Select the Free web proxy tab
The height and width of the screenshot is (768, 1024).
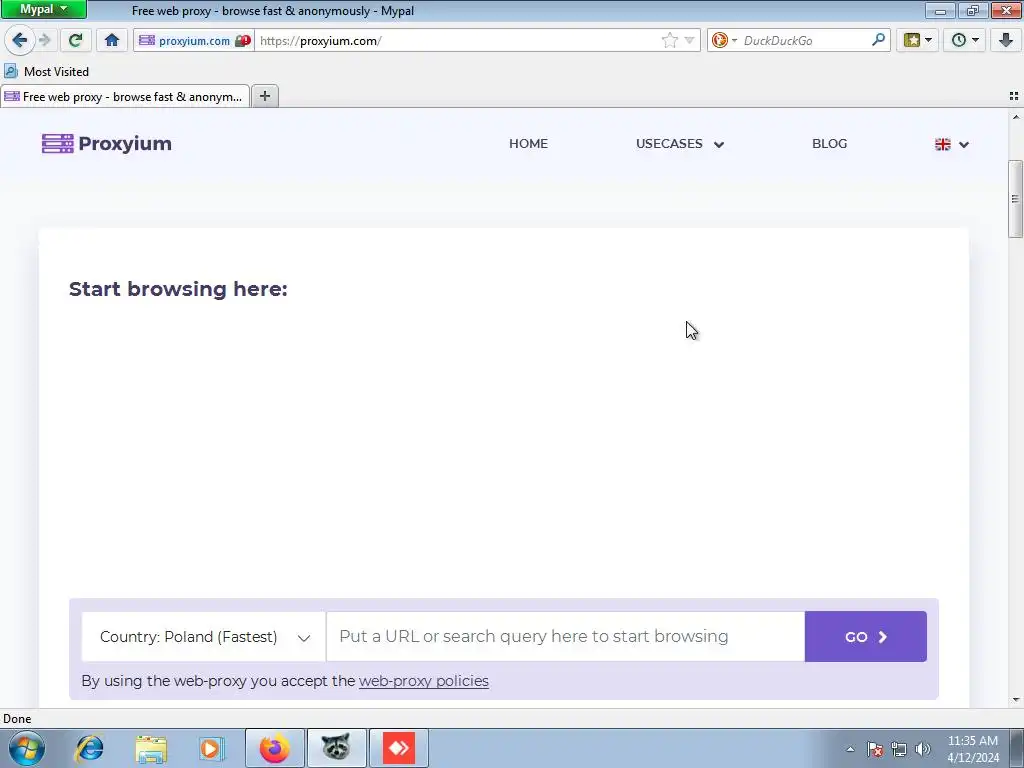[125, 97]
